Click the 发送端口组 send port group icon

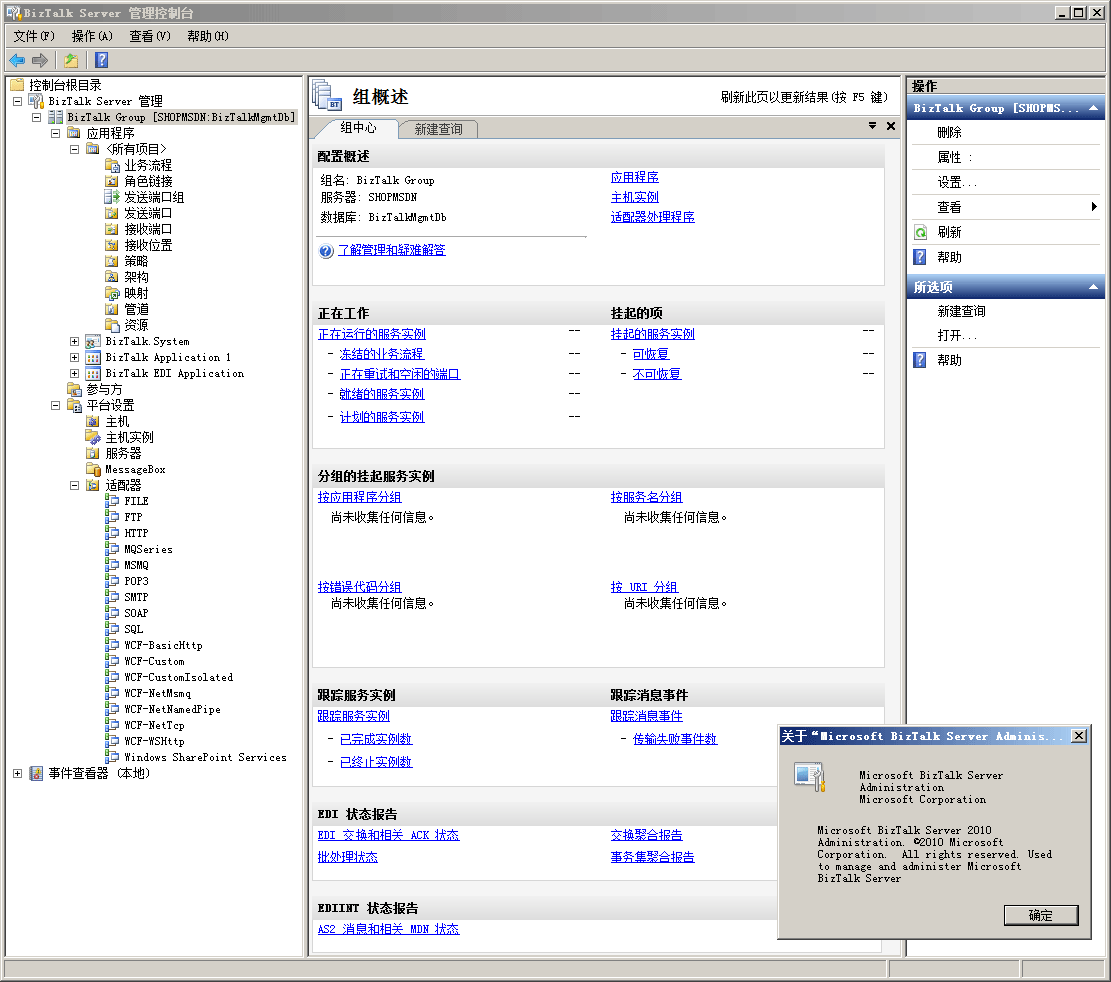pos(112,197)
